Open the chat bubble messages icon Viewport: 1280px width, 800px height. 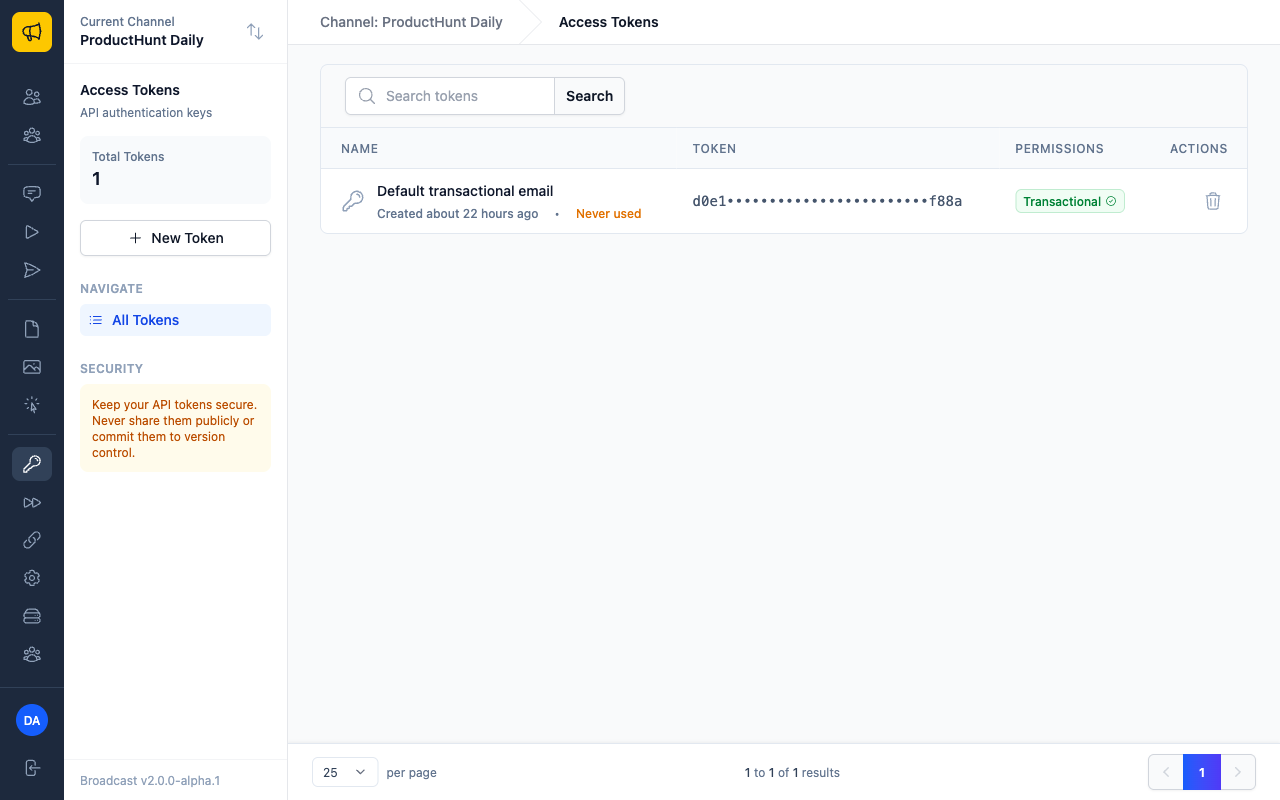32,194
